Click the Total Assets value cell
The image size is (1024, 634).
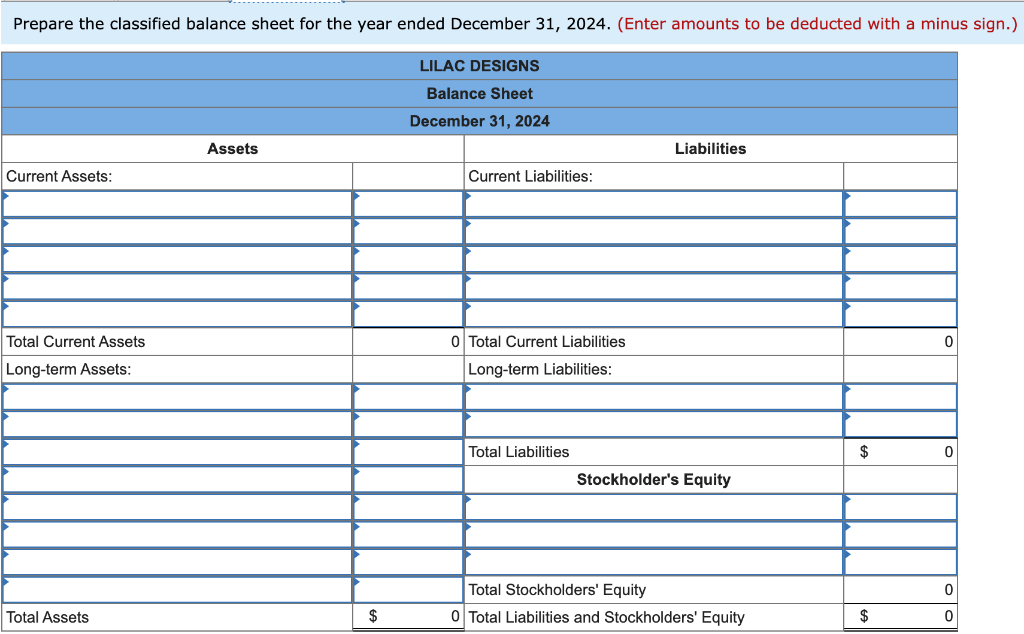(408, 617)
